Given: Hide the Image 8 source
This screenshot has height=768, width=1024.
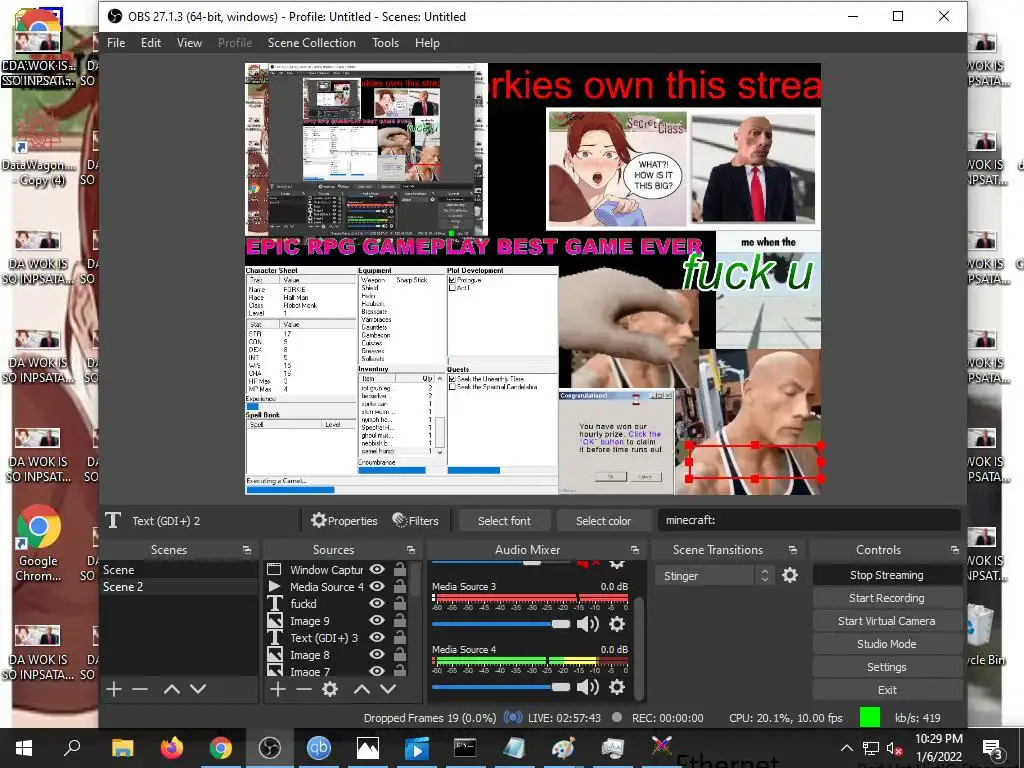Looking at the screenshot, I should point(377,654).
